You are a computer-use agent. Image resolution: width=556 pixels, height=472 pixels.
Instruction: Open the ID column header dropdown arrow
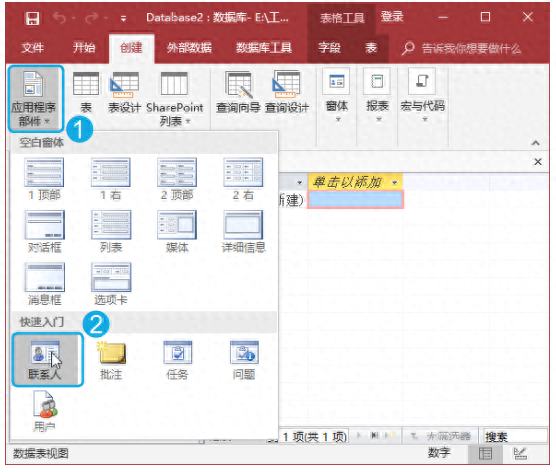300,183
